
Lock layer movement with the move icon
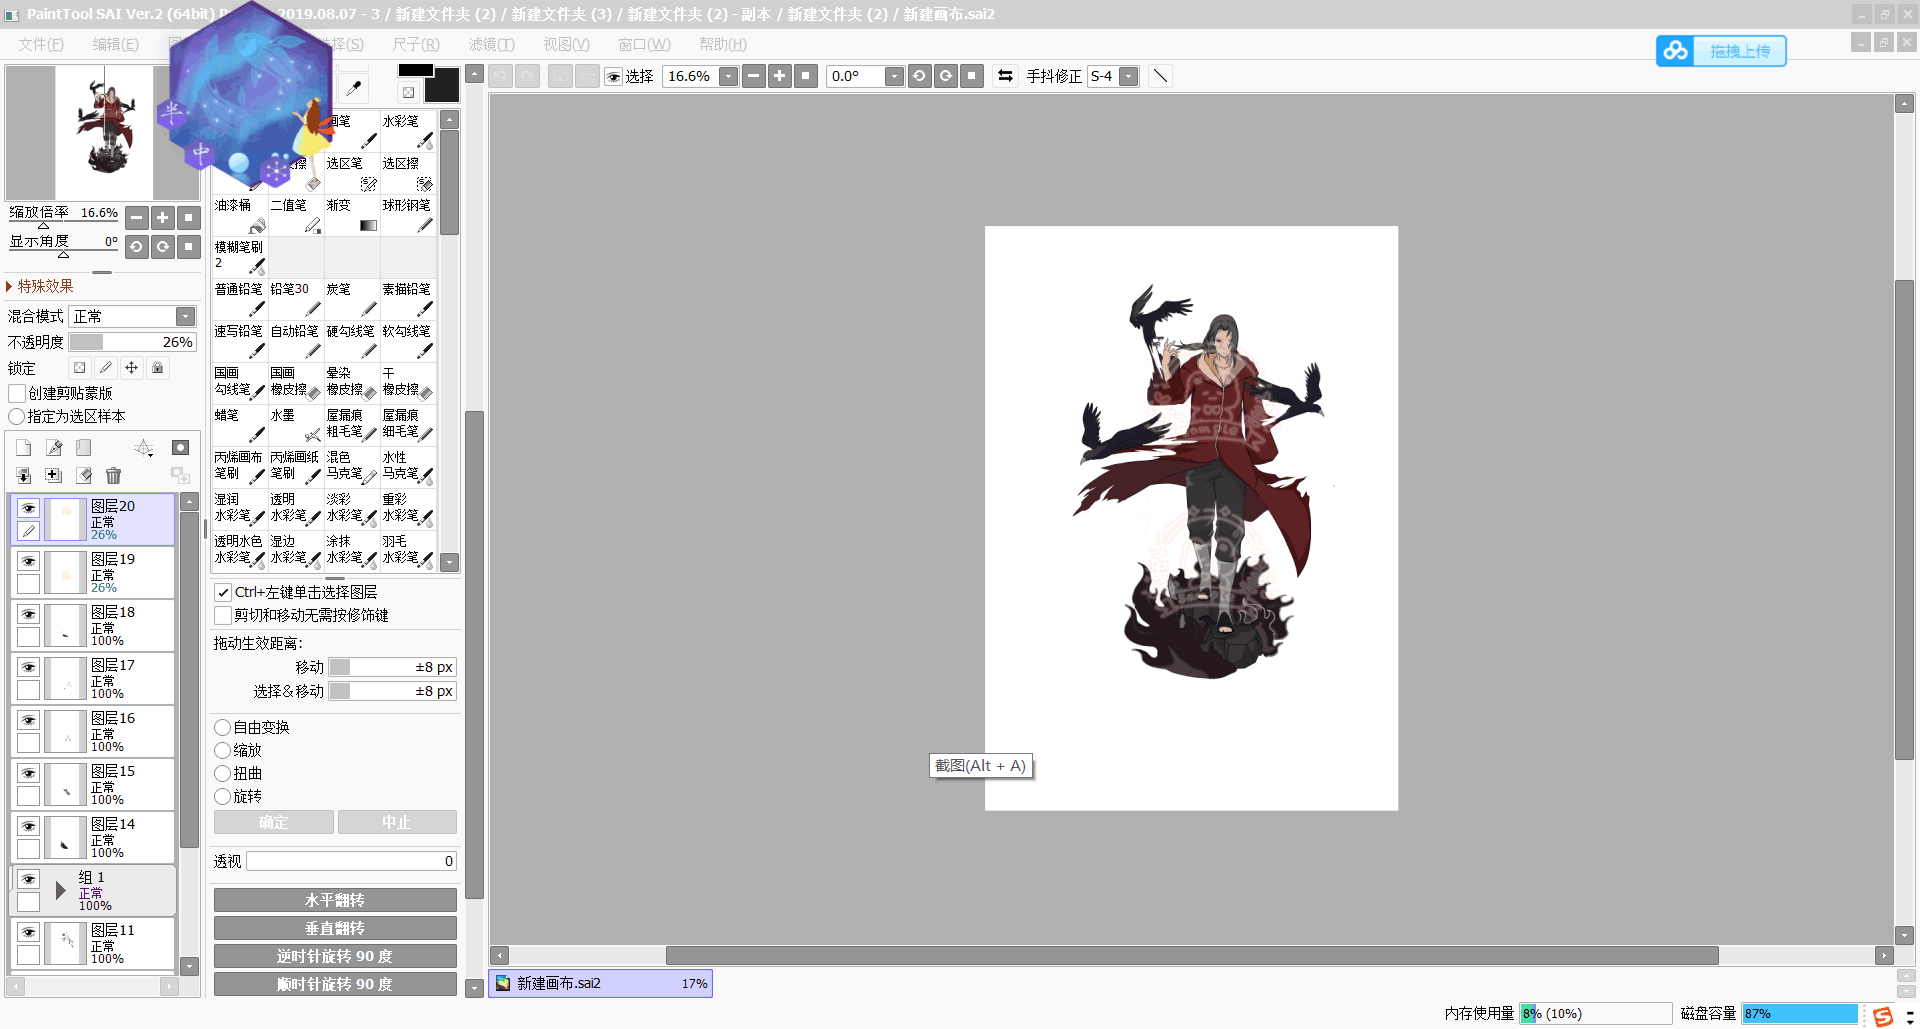(131, 368)
